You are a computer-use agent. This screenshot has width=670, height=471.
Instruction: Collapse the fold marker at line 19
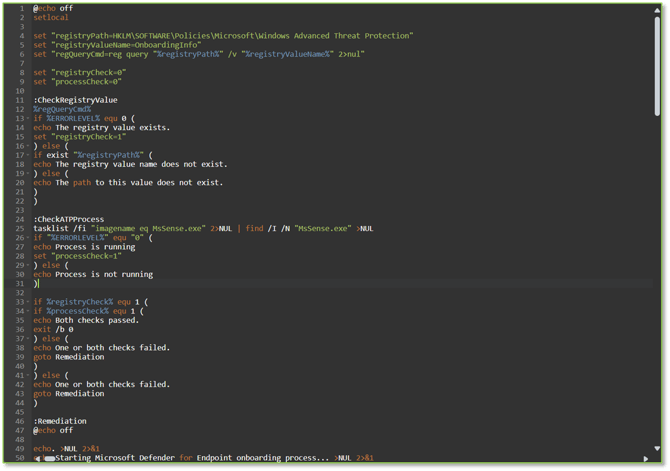[27, 174]
